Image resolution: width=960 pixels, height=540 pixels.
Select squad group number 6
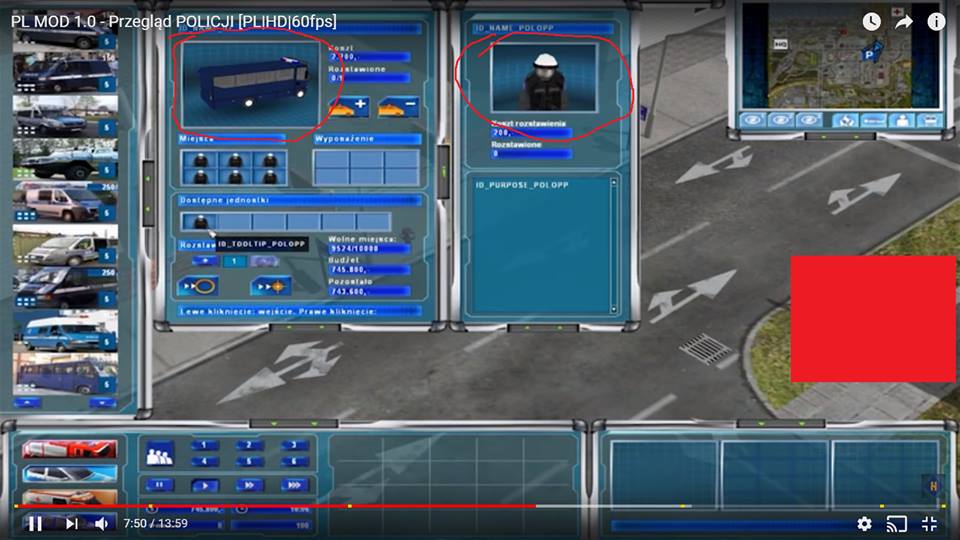(x=294, y=461)
